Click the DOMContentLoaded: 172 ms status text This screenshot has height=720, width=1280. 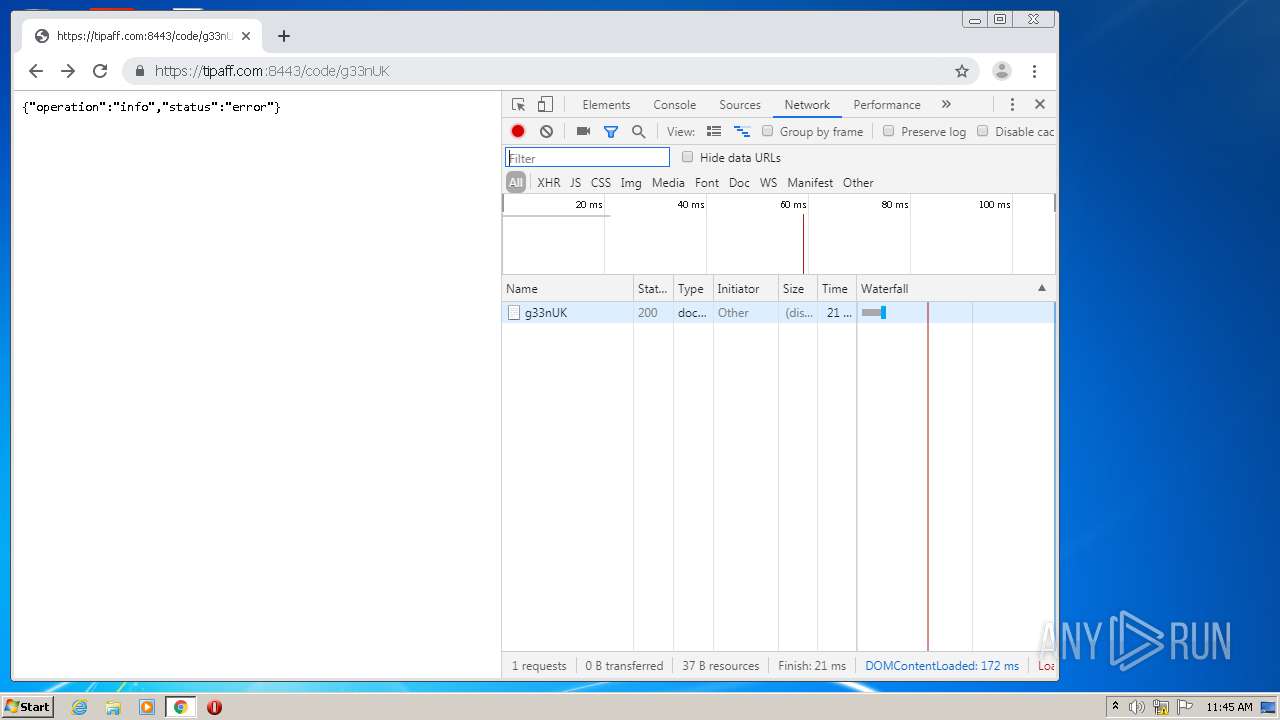pyautogui.click(x=942, y=666)
